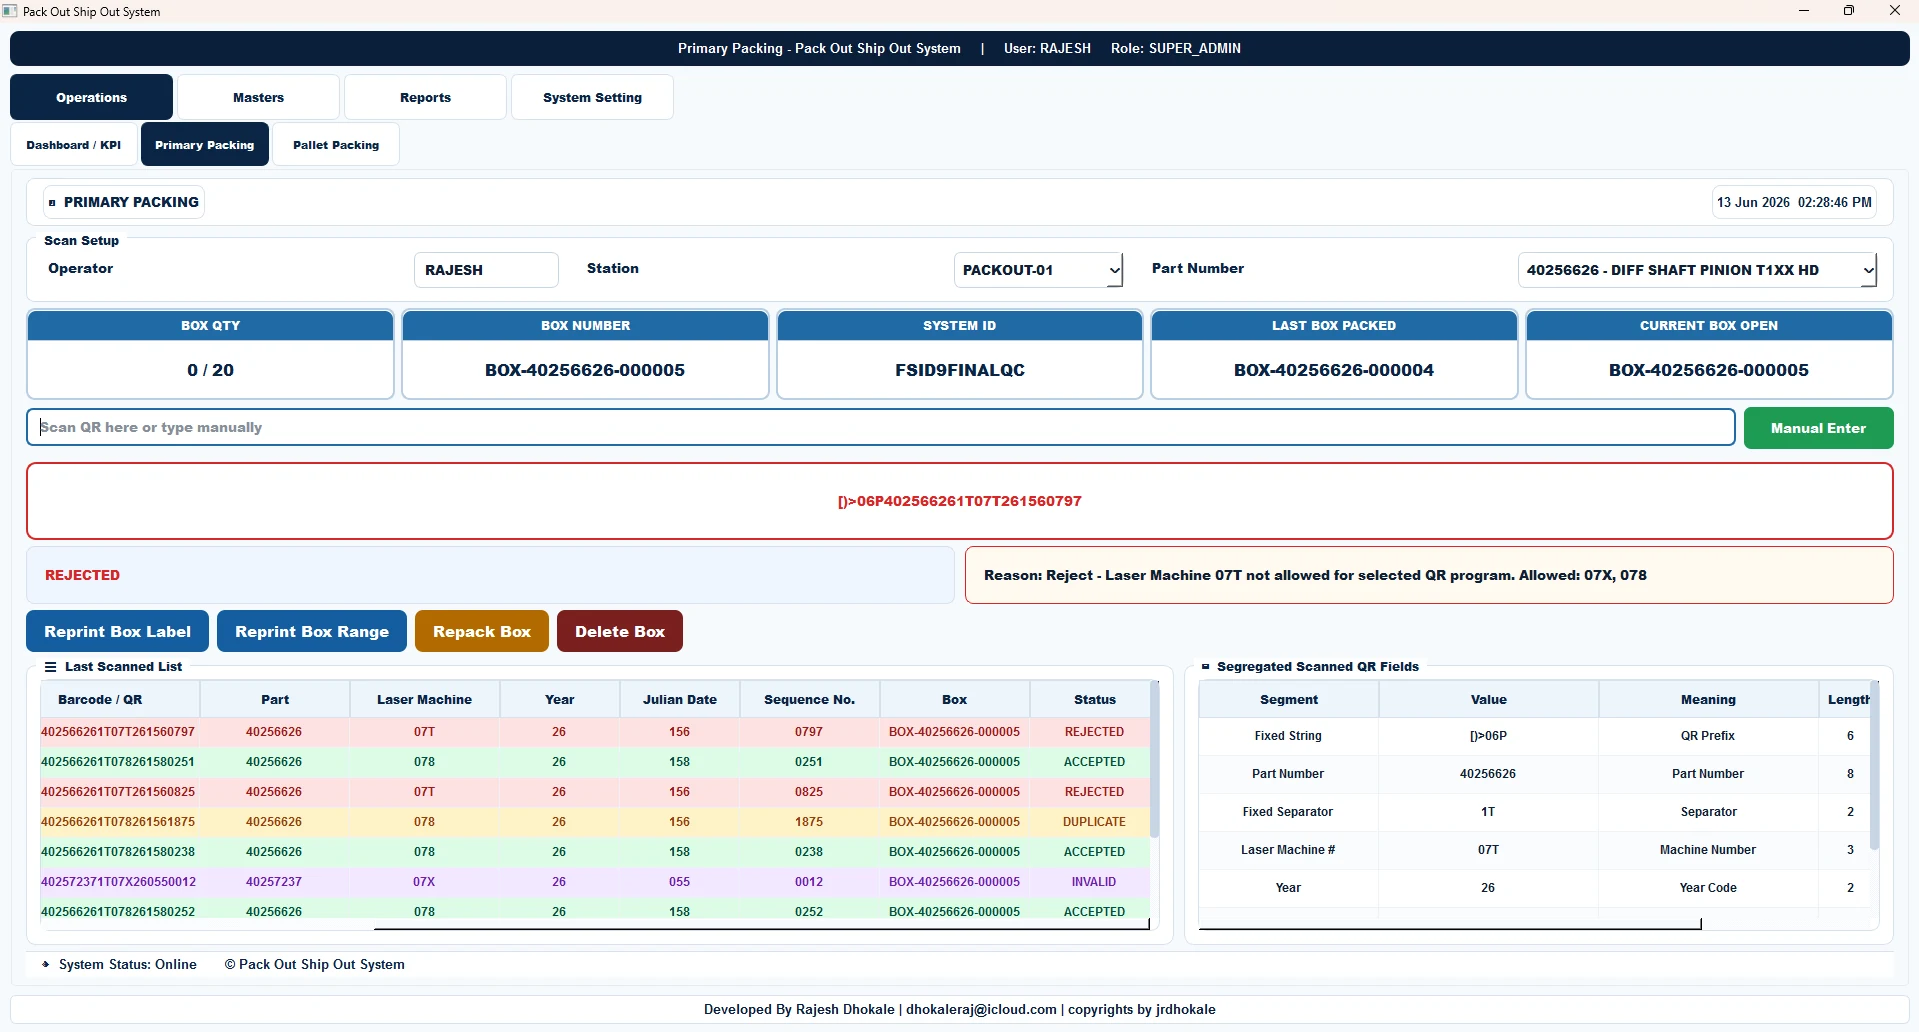Click the Reprint Box Label button
The width and height of the screenshot is (1919, 1032).
pos(117,631)
